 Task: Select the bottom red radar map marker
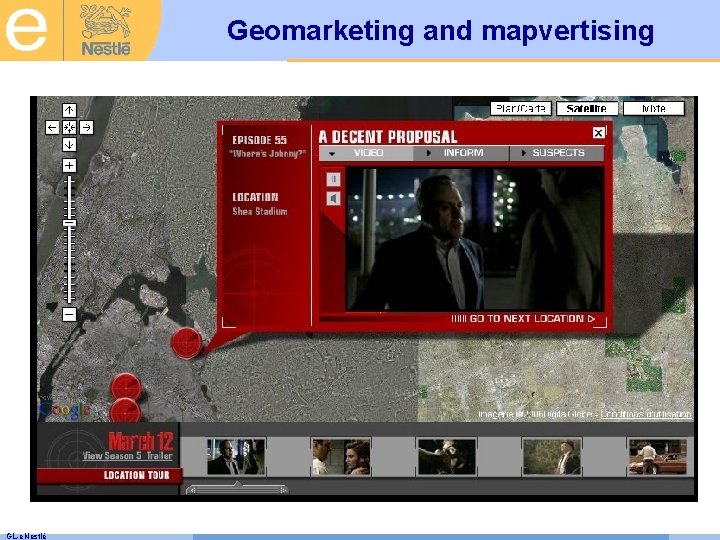click(x=125, y=411)
